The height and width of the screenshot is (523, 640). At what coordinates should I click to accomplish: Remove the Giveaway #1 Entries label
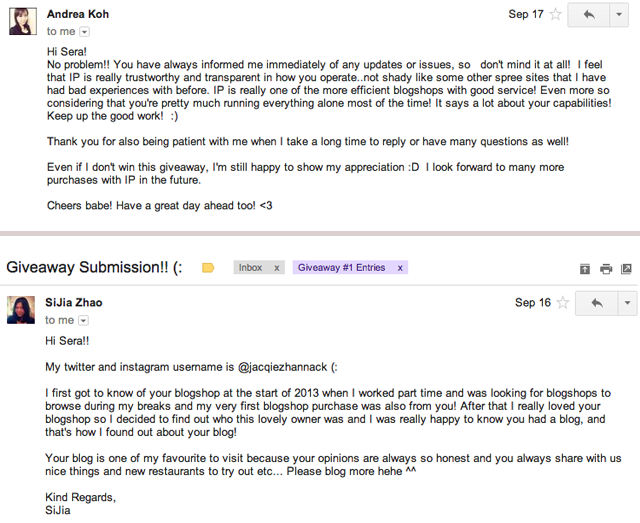400,268
